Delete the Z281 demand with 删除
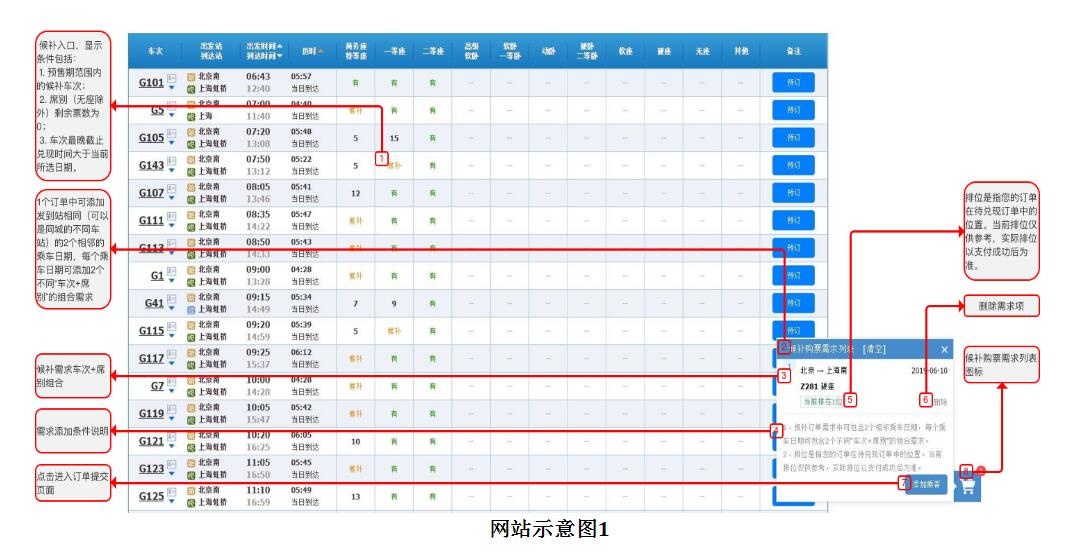This screenshot has height=560, width=1077. pos(940,402)
